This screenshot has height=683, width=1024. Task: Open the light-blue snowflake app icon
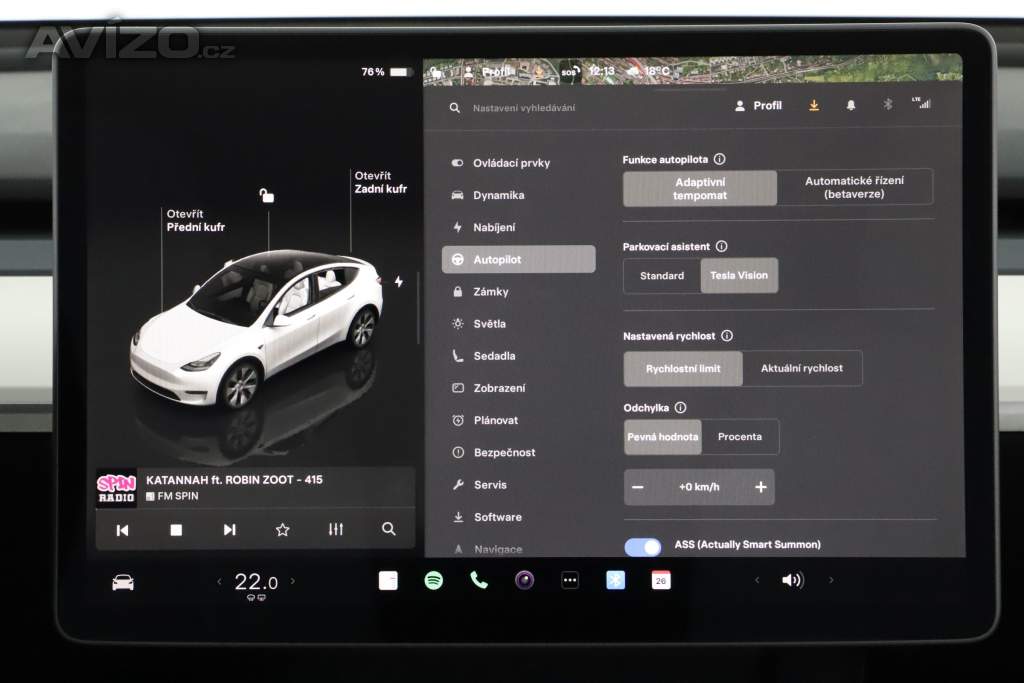(x=615, y=580)
